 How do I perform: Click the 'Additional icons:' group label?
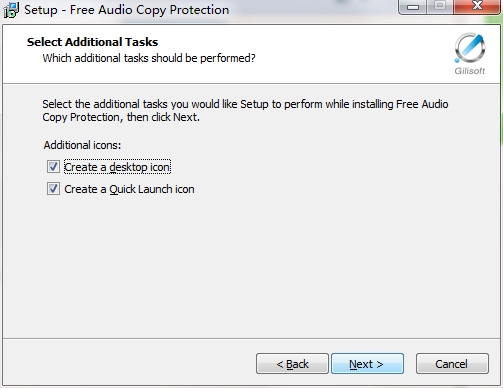click(82, 145)
